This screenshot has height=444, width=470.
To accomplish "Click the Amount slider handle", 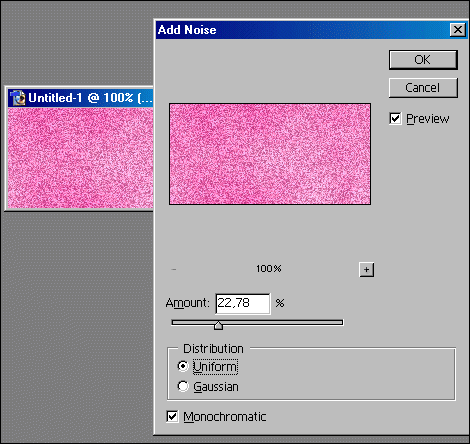I will click(x=218, y=325).
